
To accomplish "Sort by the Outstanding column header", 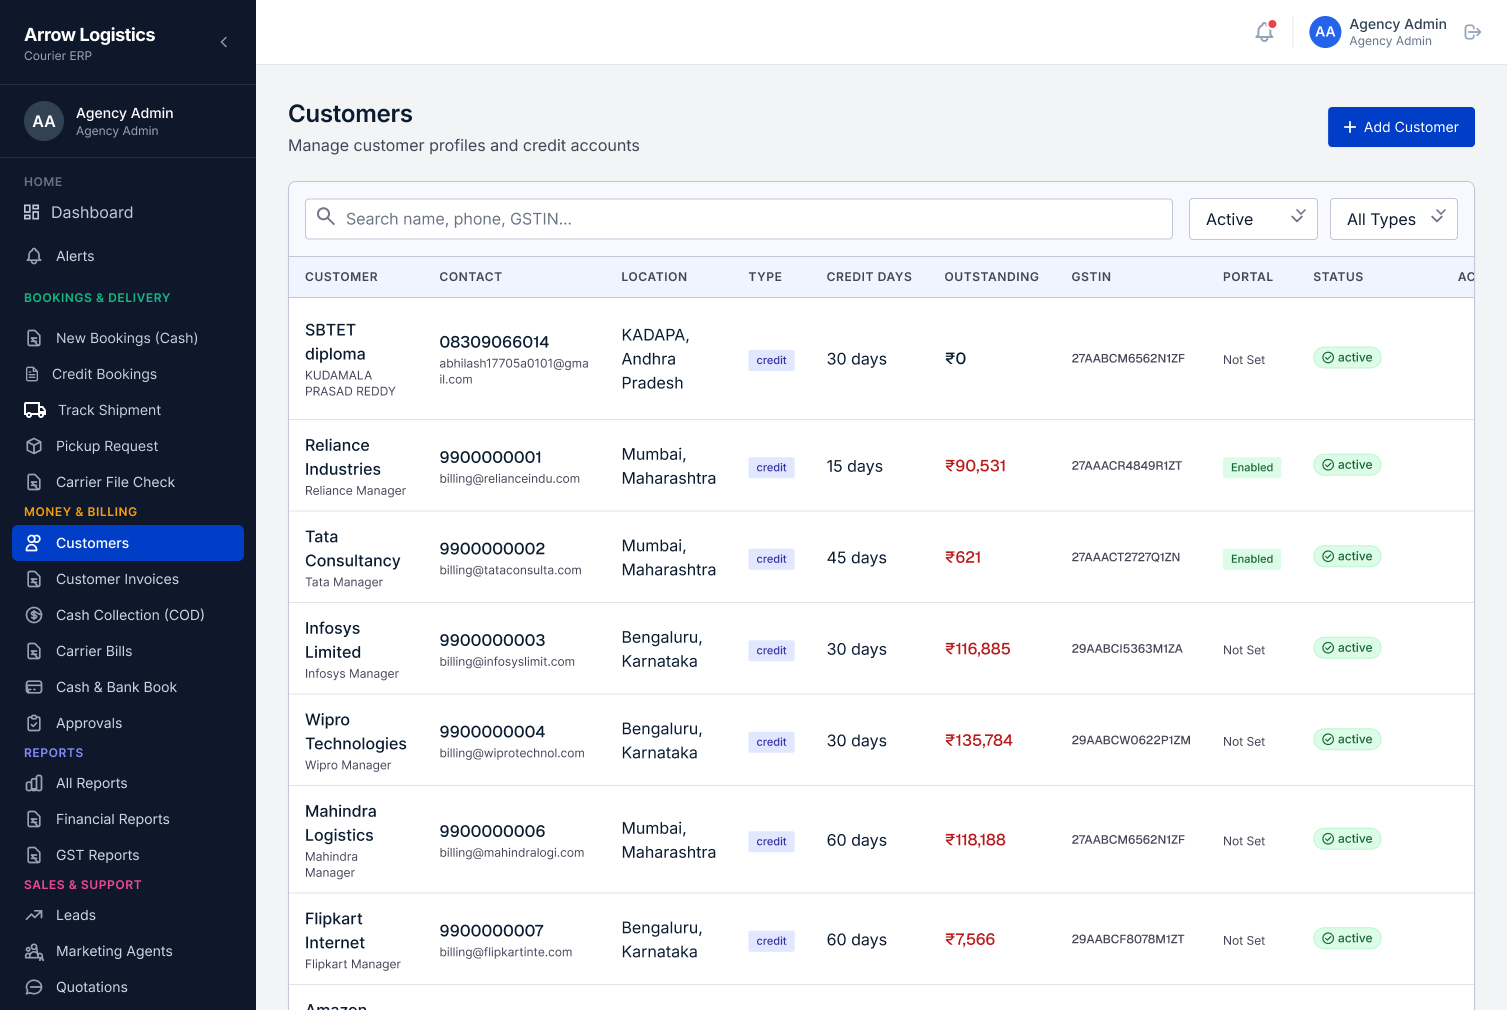I will click(992, 277).
